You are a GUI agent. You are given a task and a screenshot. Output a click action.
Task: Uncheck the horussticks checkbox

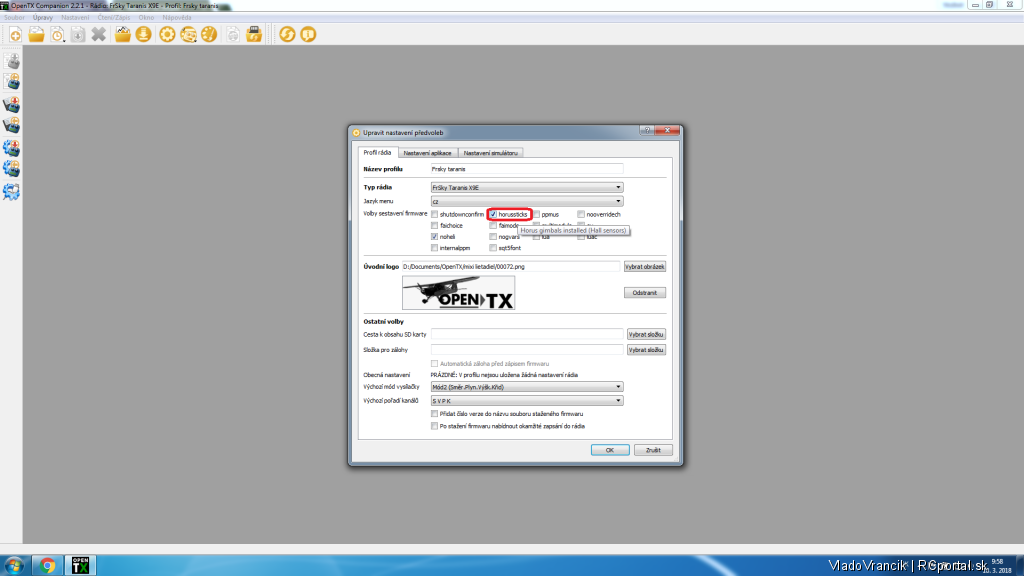pyautogui.click(x=493, y=214)
